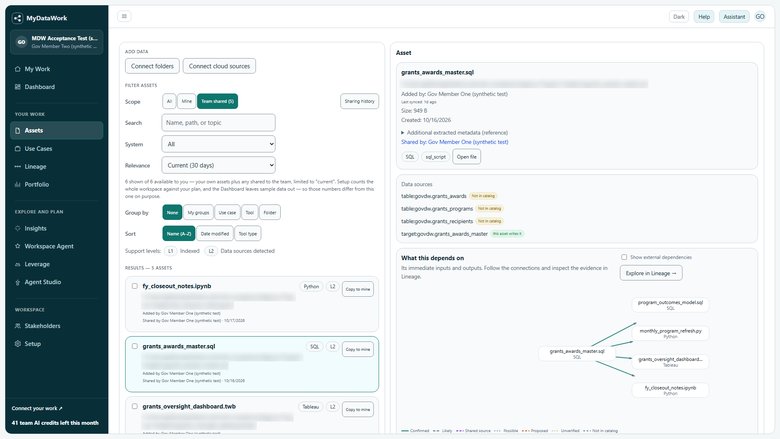Enable Show external dependencies checkbox
Viewport: 780px width, 439px height.
click(624, 257)
